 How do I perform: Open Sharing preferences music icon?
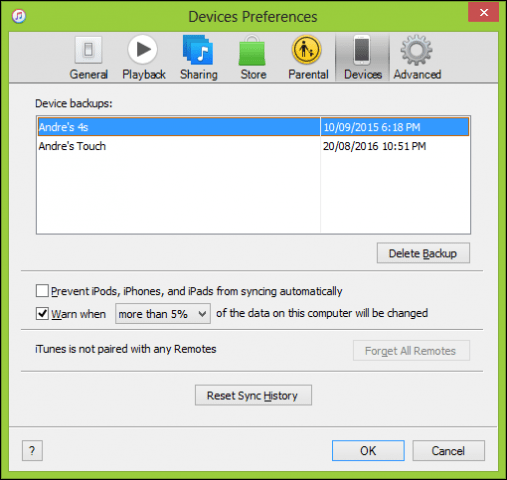pos(198,50)
